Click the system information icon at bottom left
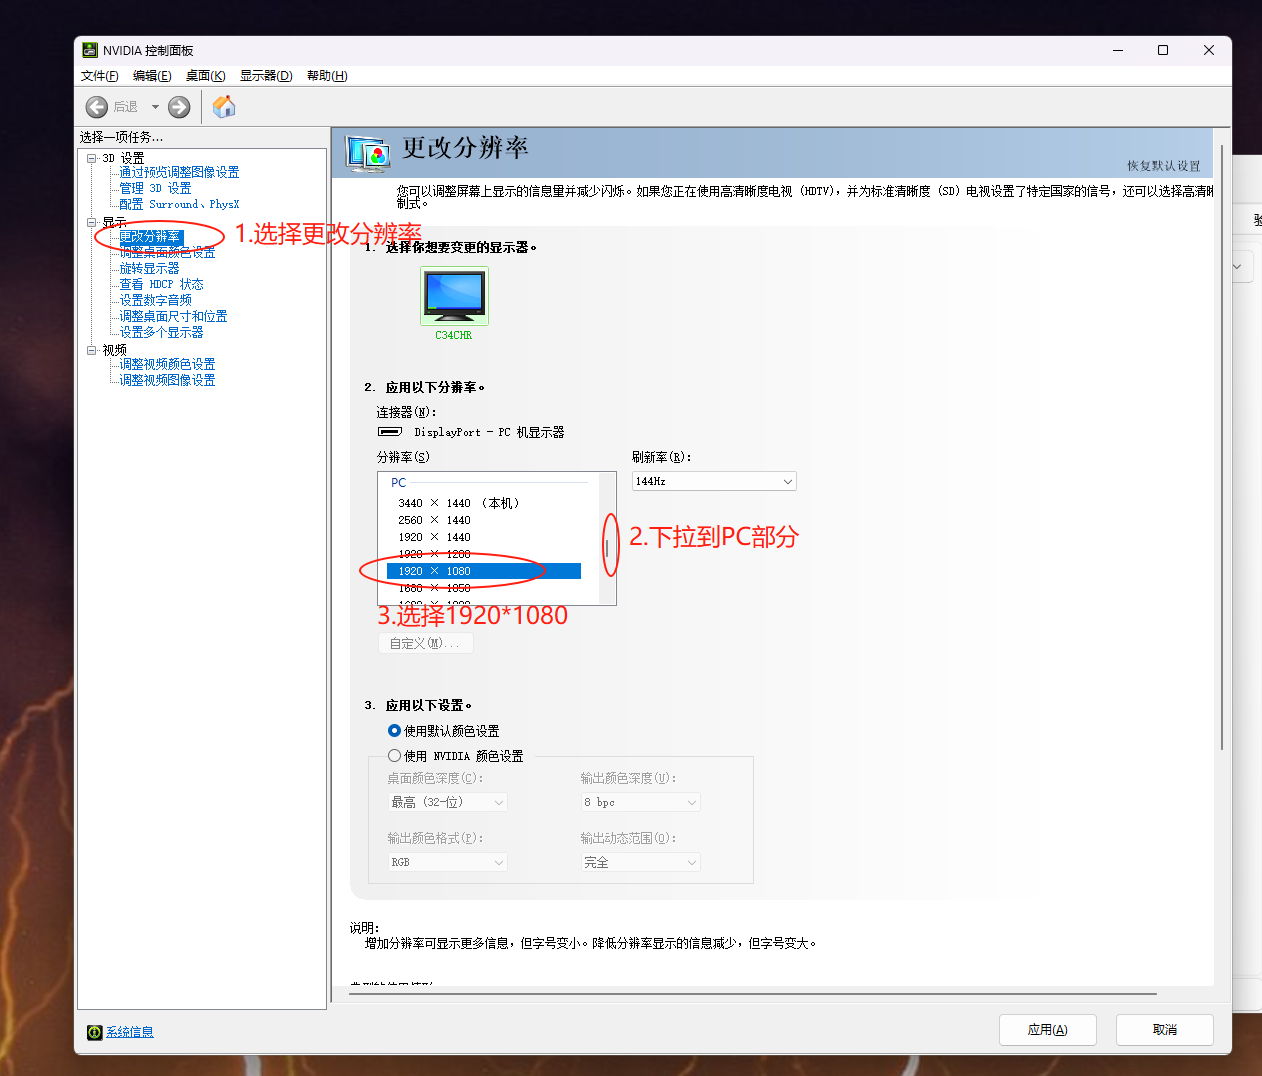The height and width of the screenshot is (1076, 1262). [94, 1032]
